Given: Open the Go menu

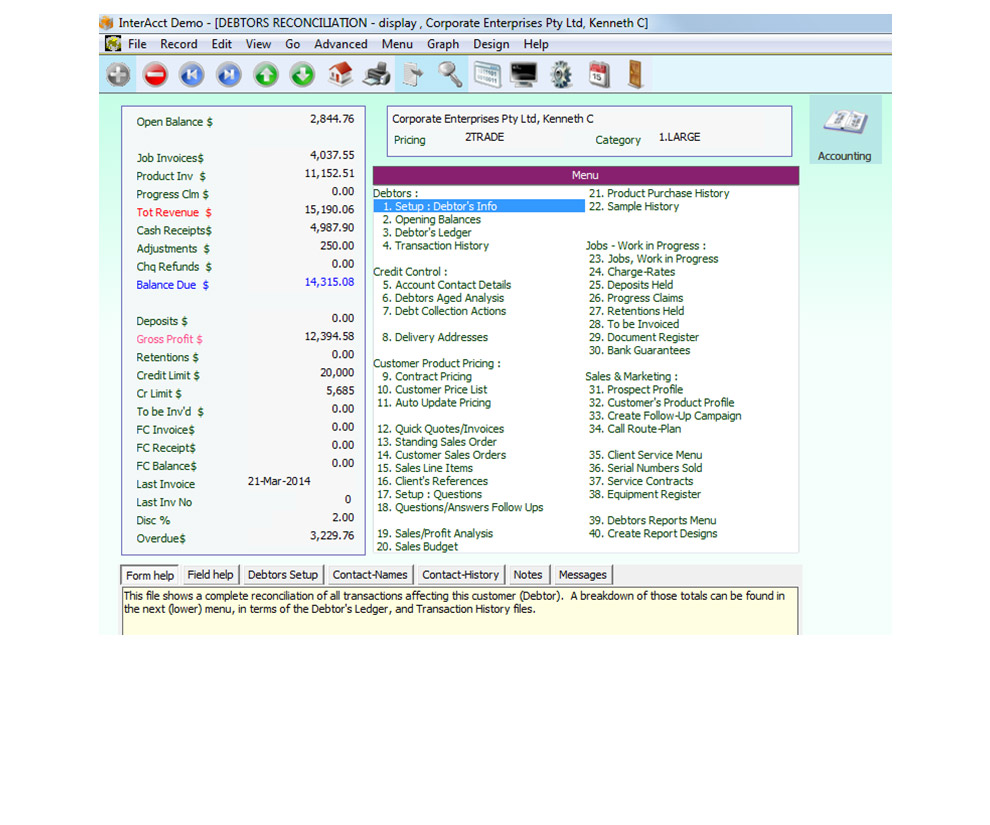Looking at the screenshot, I should coord(292,44).
